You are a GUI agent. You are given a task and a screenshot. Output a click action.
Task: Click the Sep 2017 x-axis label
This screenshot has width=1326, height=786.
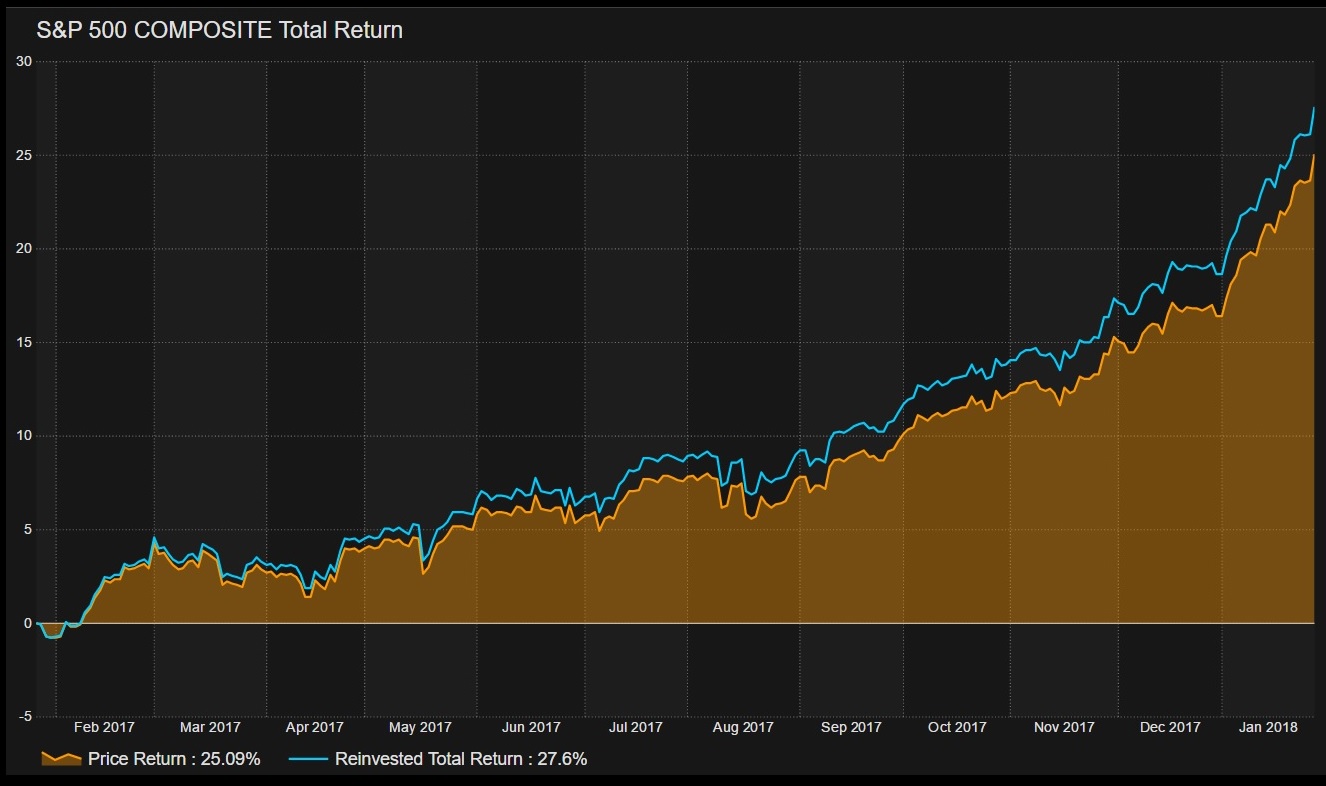pos(850,727)
